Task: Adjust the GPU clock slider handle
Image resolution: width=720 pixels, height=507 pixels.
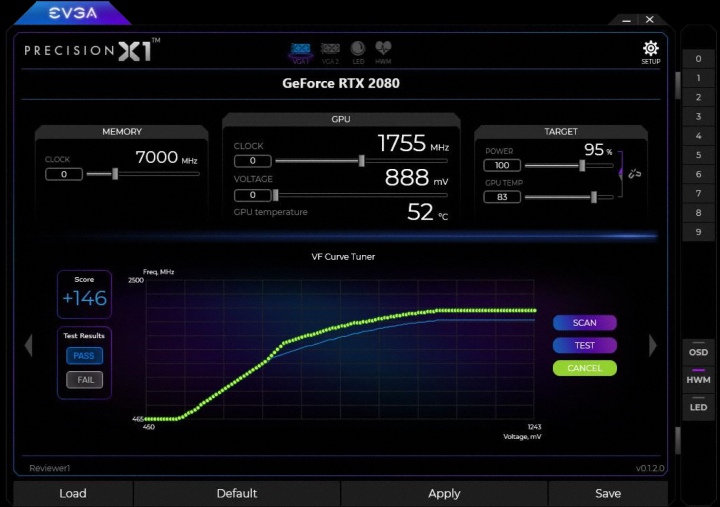Action: tap(362, 161)
